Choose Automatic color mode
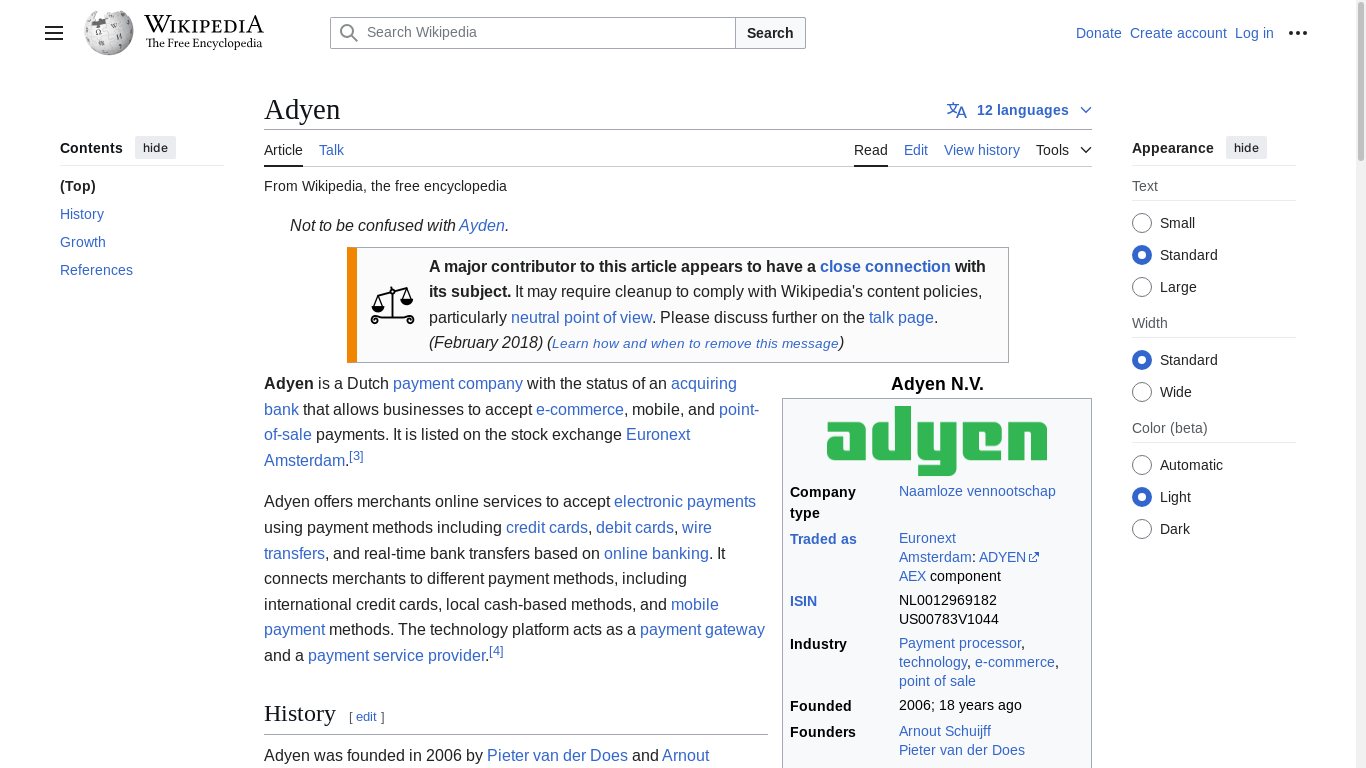This screenshot has width=1366, height=768. [x=1142, y=465]
